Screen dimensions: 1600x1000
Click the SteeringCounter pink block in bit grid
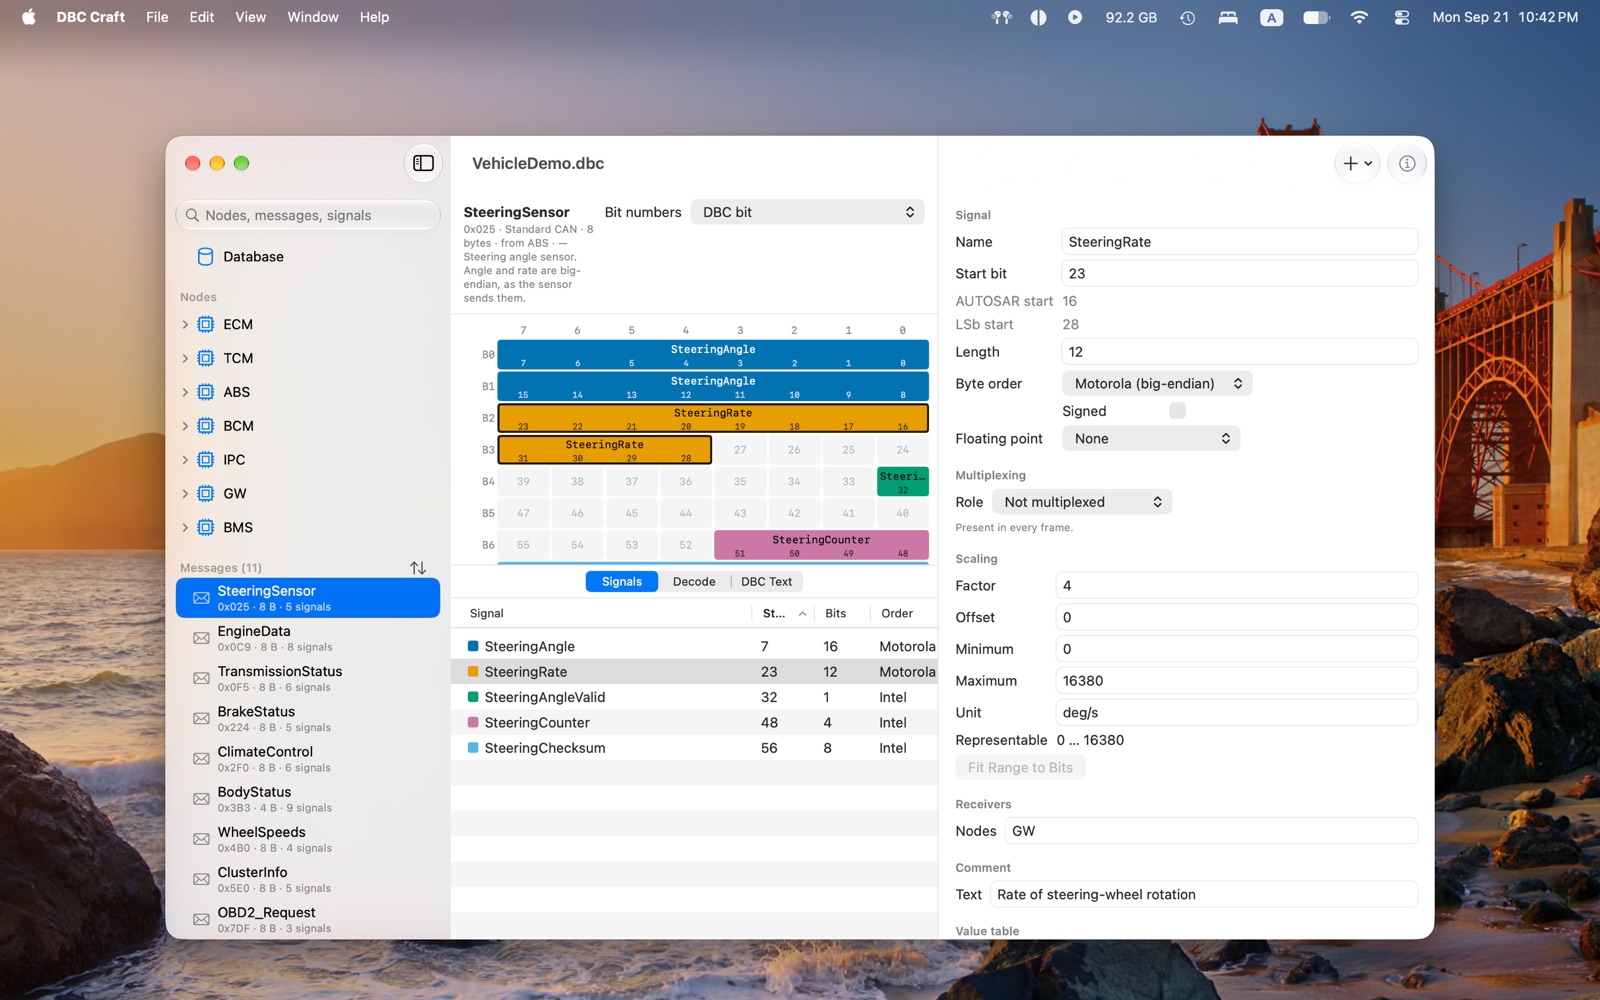click(x=821, y=545)
